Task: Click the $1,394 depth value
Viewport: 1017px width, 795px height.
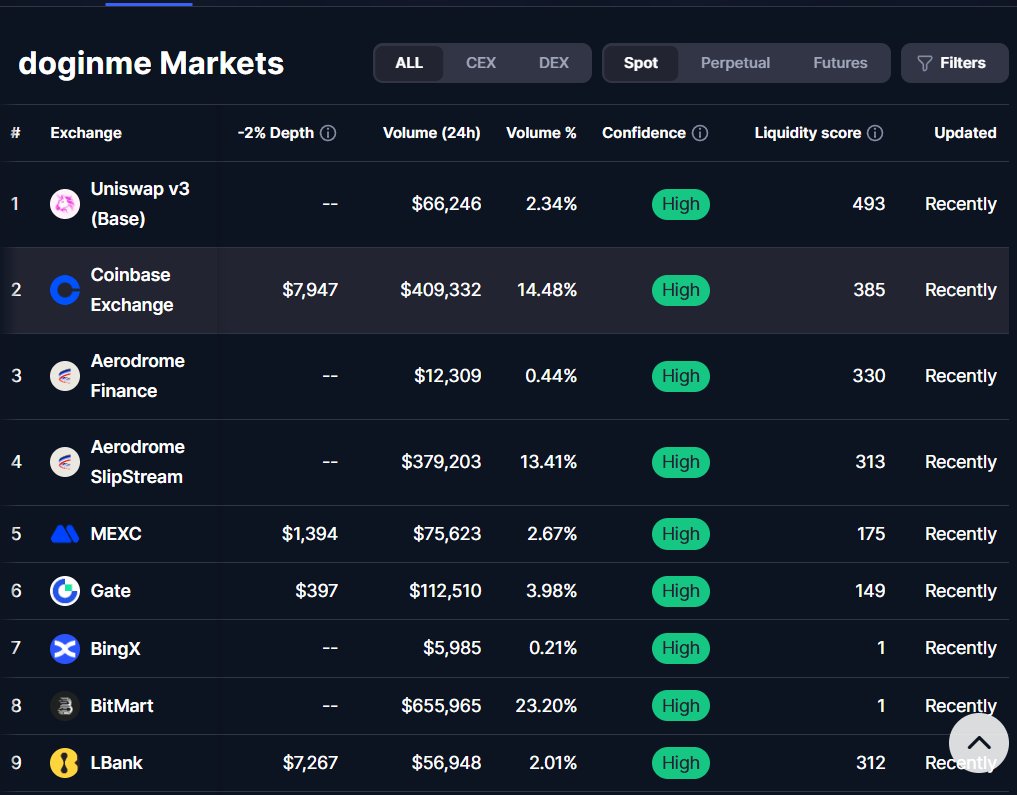Action: 309,534
